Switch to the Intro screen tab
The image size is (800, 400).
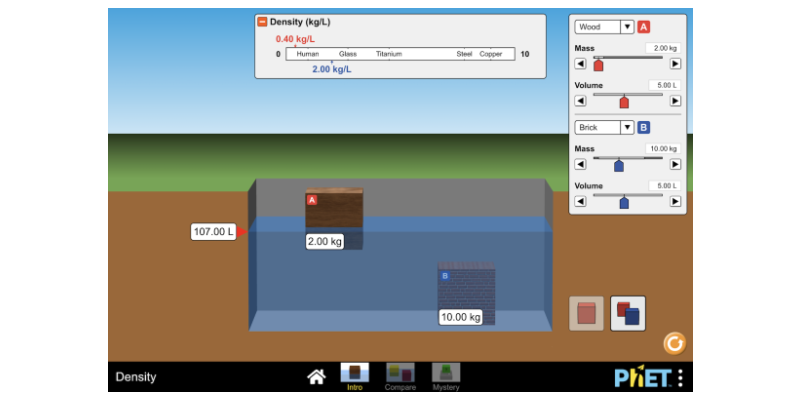pyautogui.click(x=354, y=377)
